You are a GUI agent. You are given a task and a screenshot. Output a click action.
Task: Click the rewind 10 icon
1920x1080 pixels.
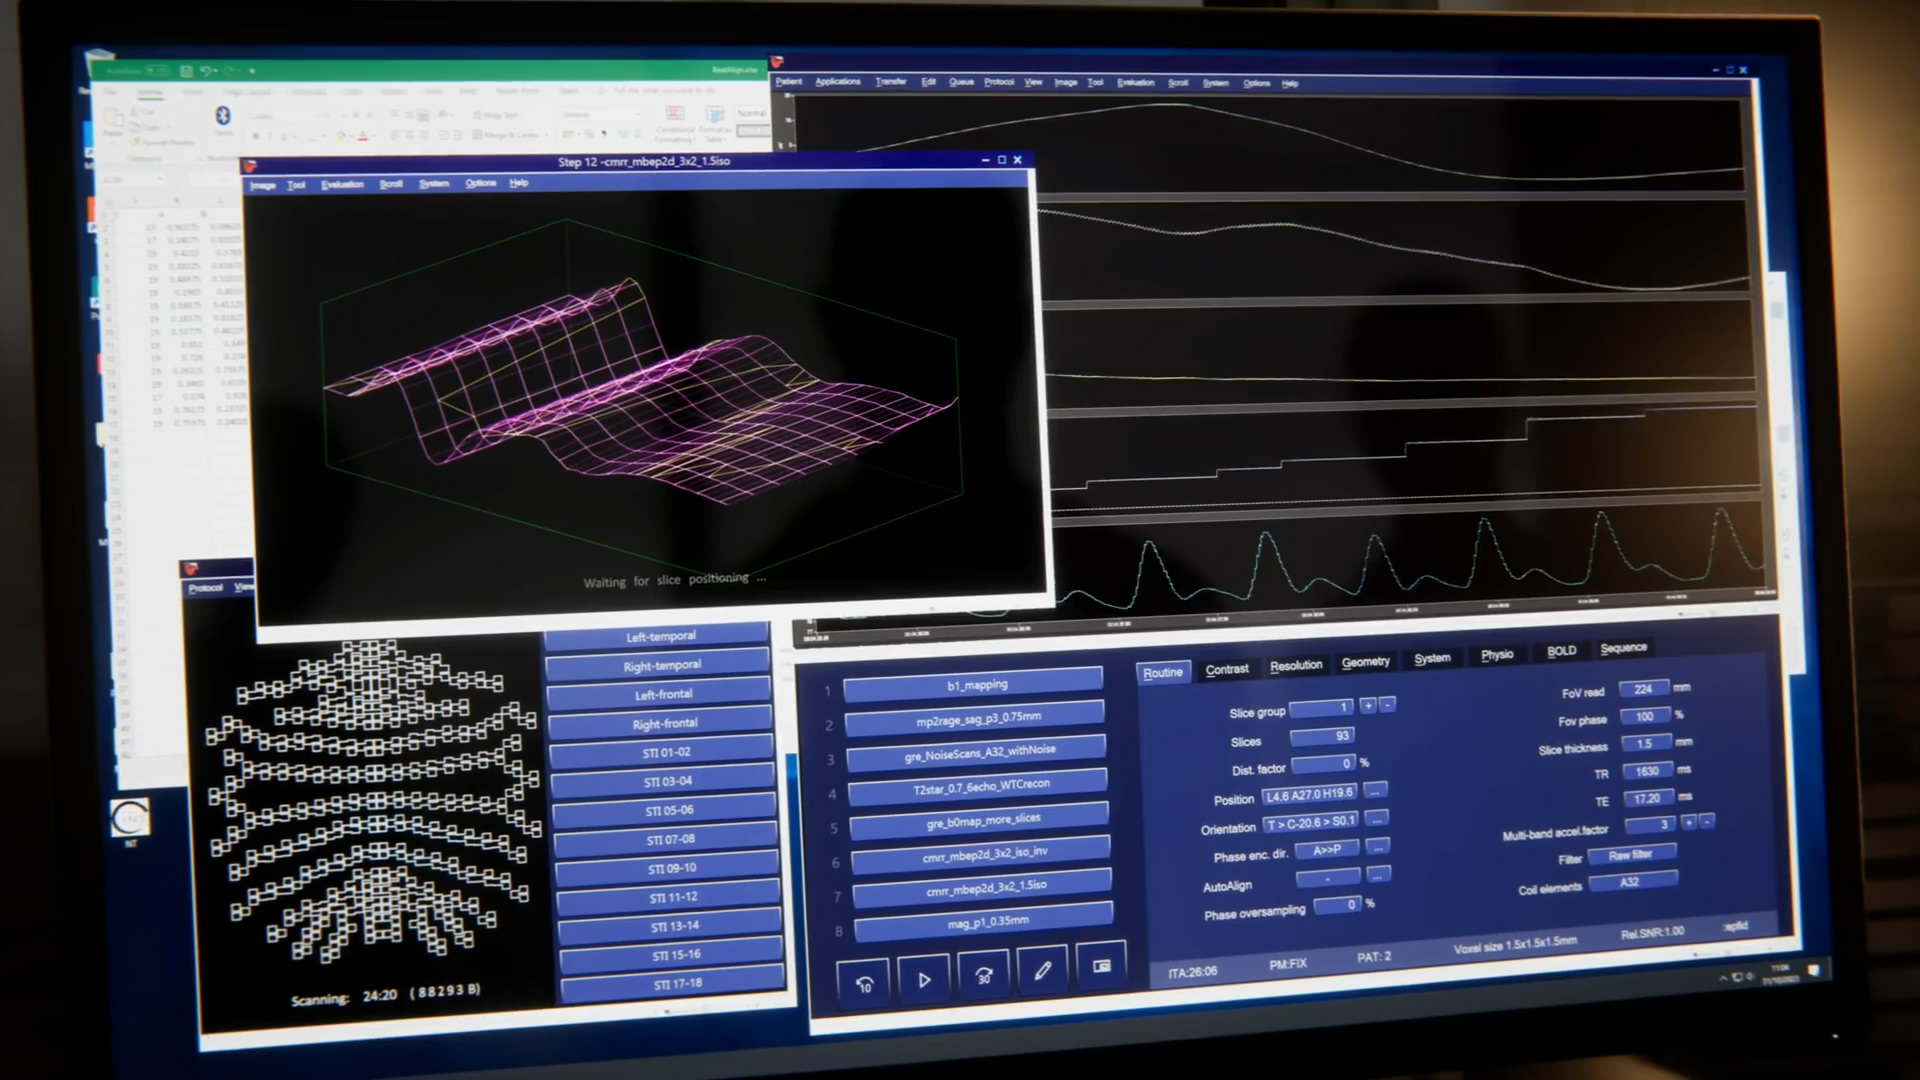point(865,982)
